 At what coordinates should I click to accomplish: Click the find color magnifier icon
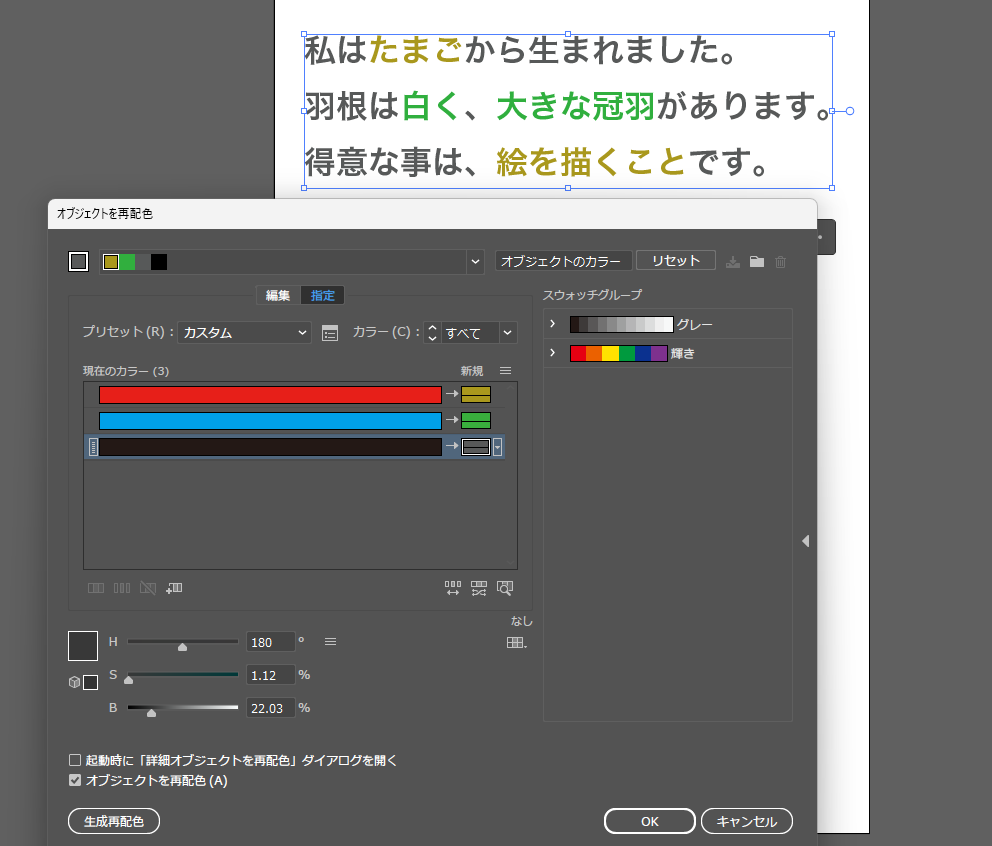pyautogui.click(x=504, y=588)
